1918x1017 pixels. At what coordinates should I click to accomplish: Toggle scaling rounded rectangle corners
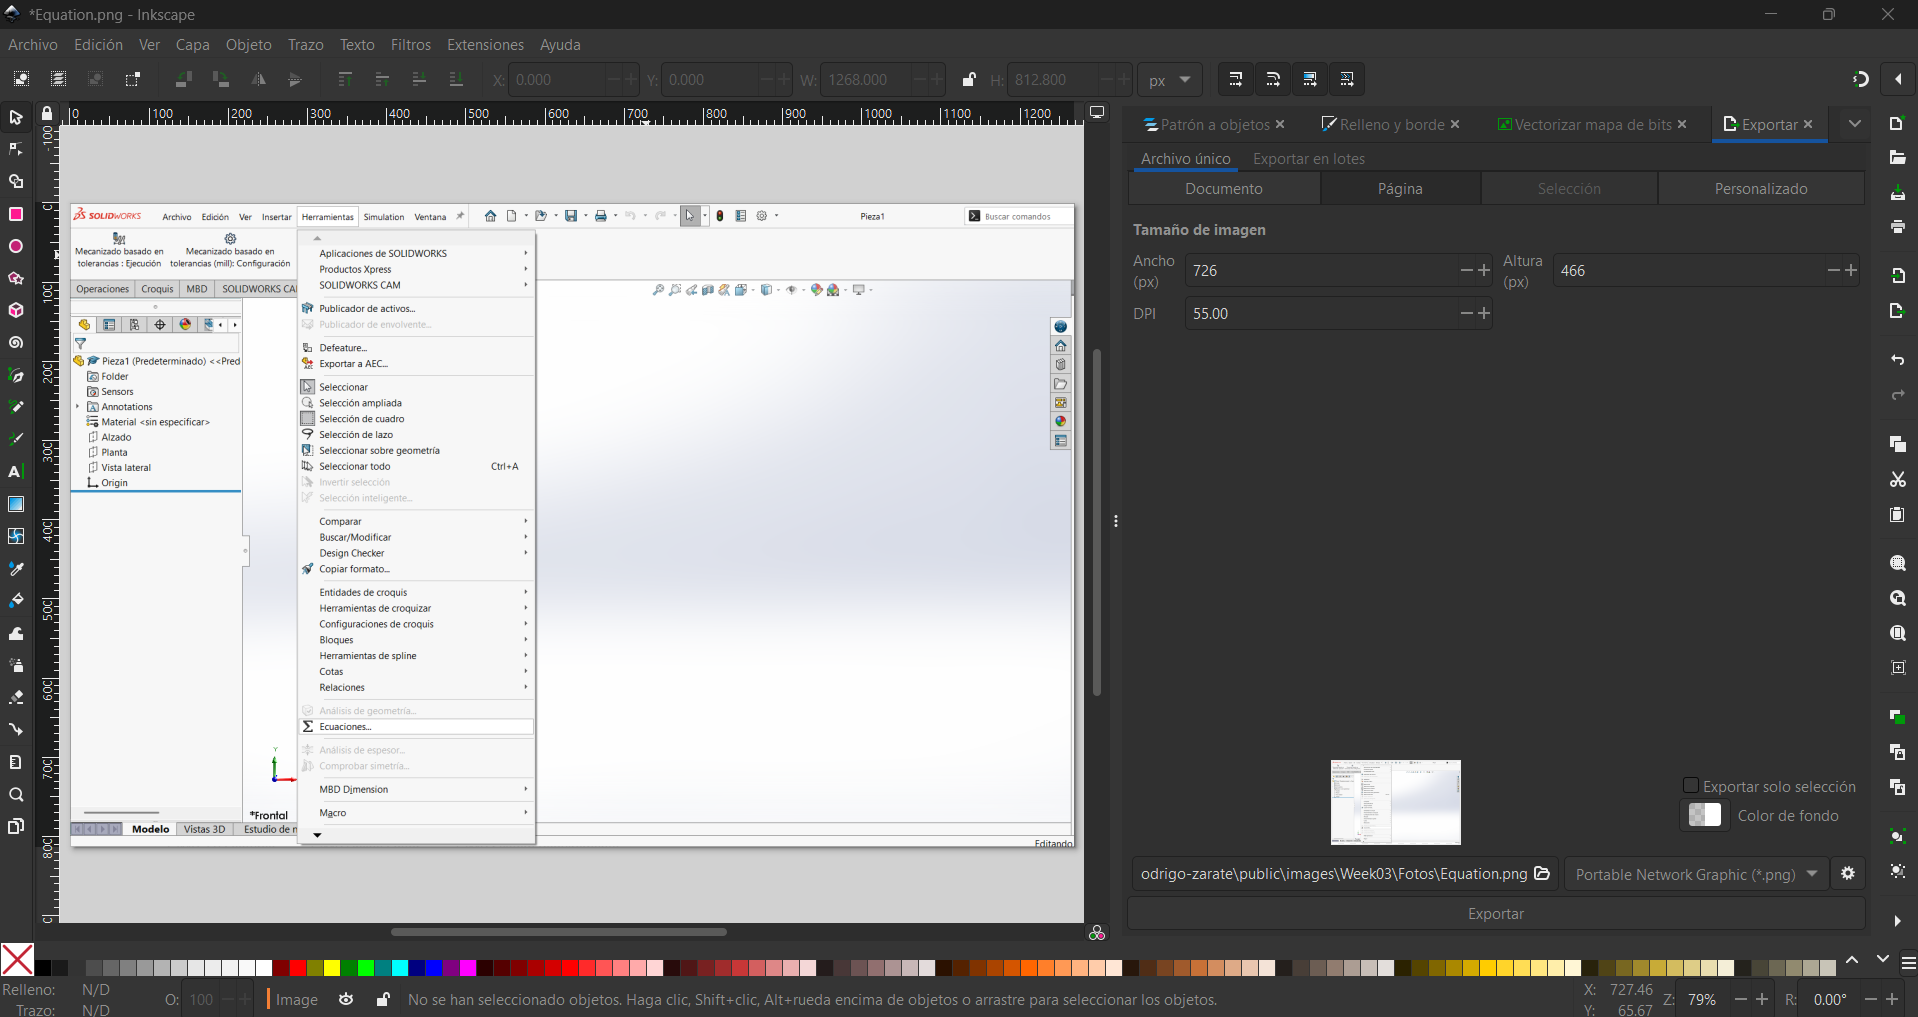(1272, 79)
